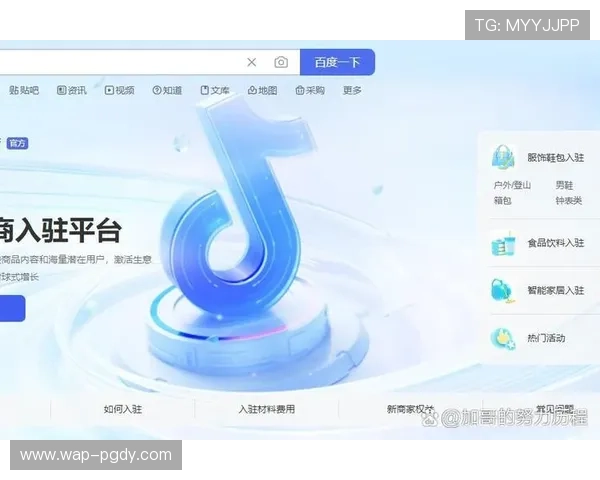Image resolution: width=600 pixels, height=480 pixels.
Task: Click the 官方 badge
Action: pyautogui.click(x=17, y=143)
